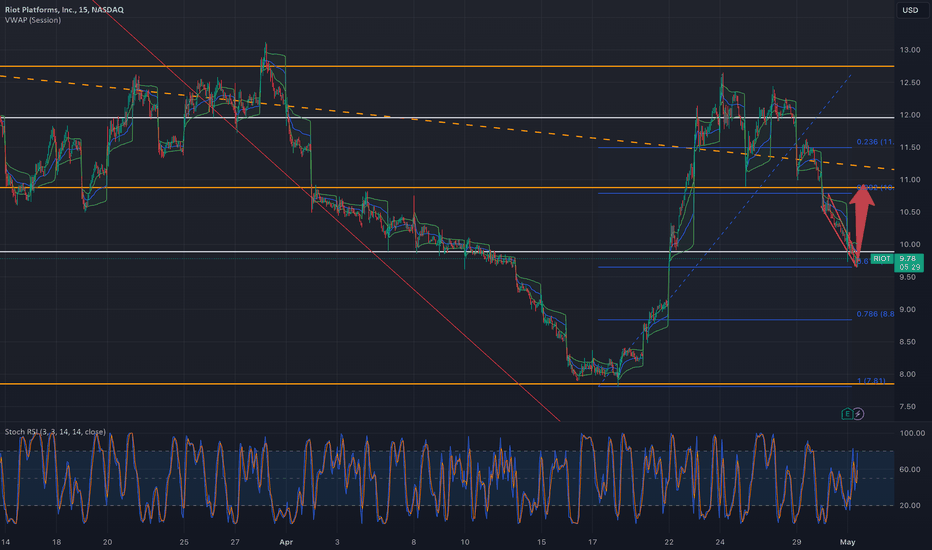
Task: Click the 1 (7.81) Fibonacci level label
Action: point(871,381)
